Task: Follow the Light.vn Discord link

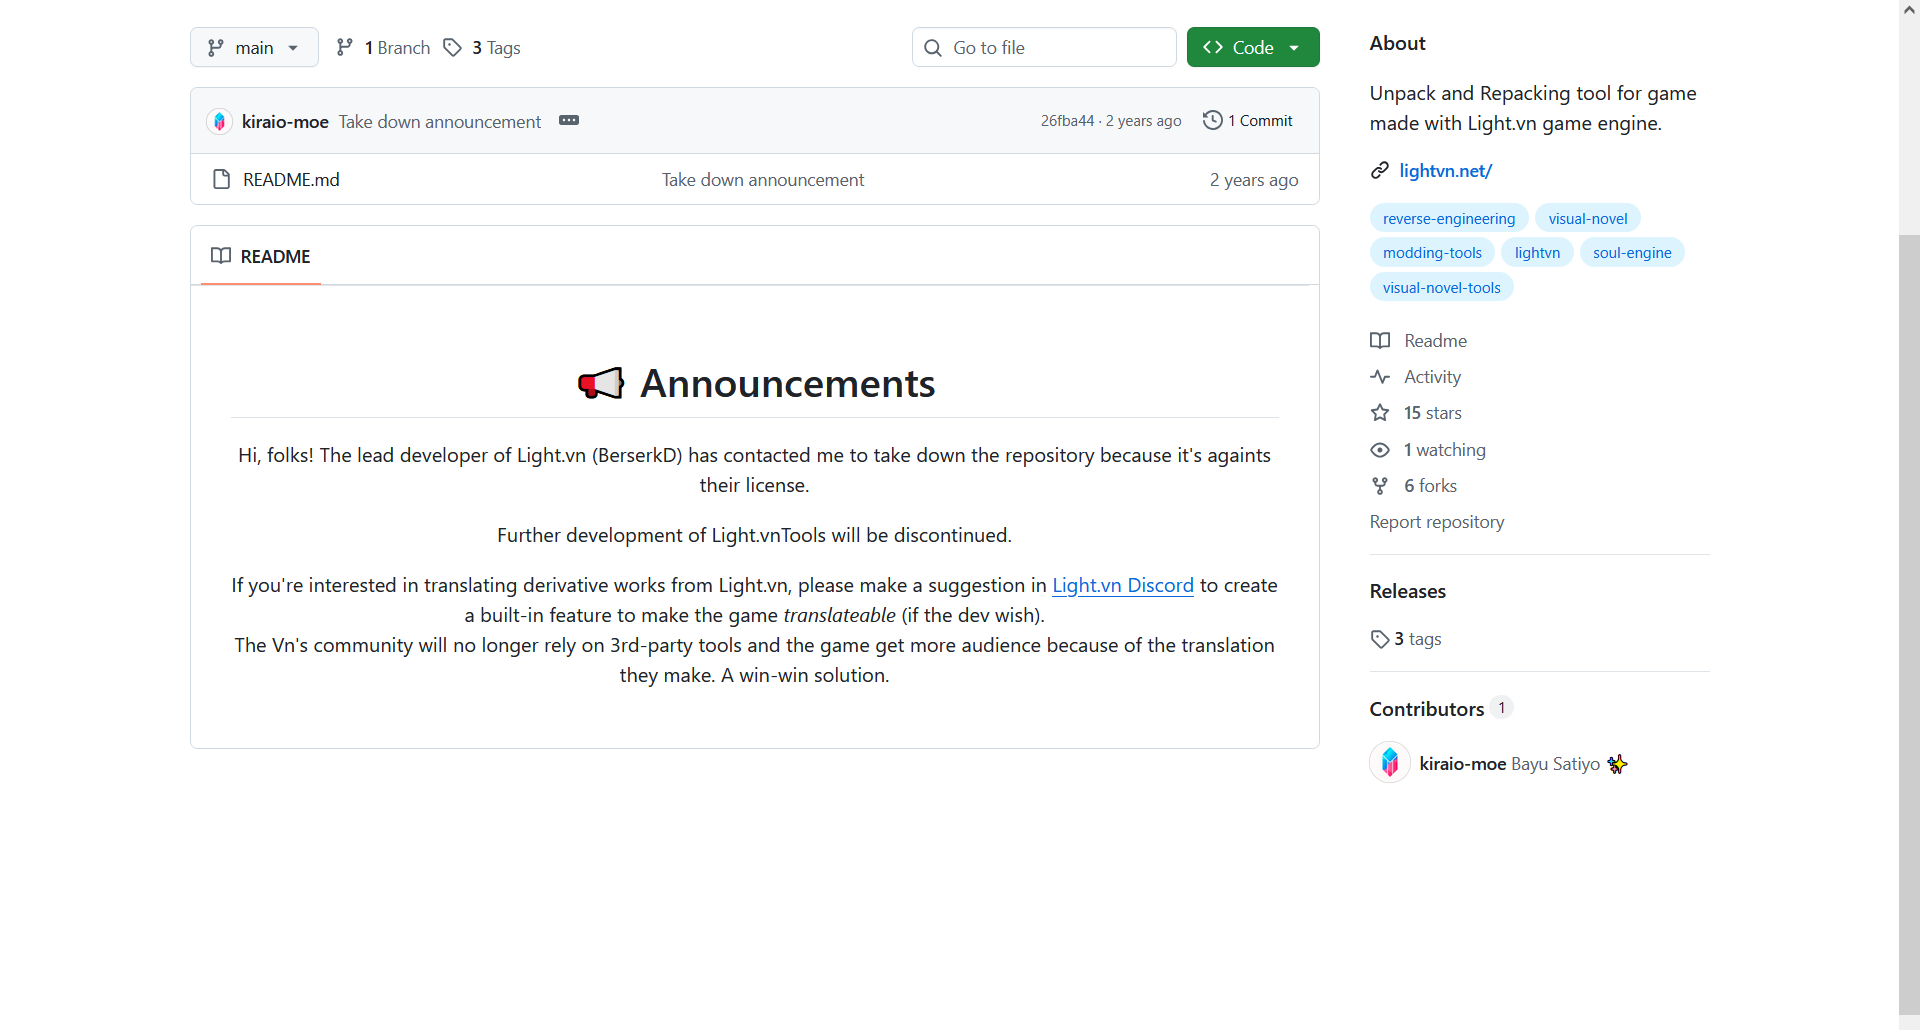Action: [1123, 585]
